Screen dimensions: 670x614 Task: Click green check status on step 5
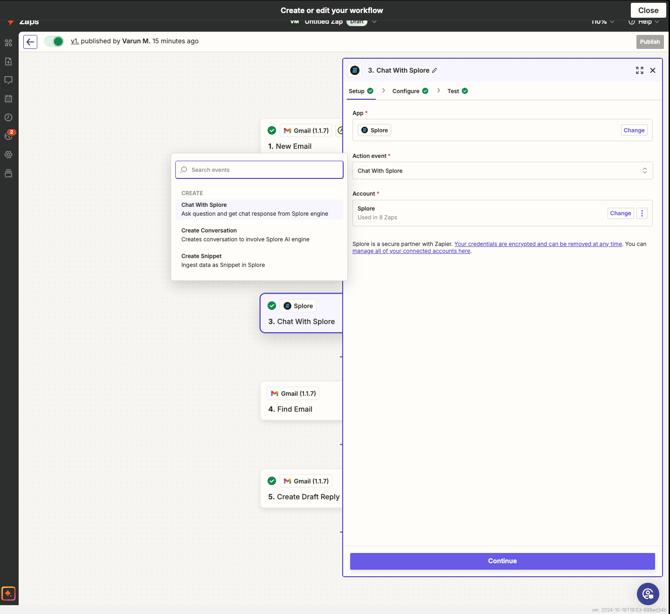272,481
